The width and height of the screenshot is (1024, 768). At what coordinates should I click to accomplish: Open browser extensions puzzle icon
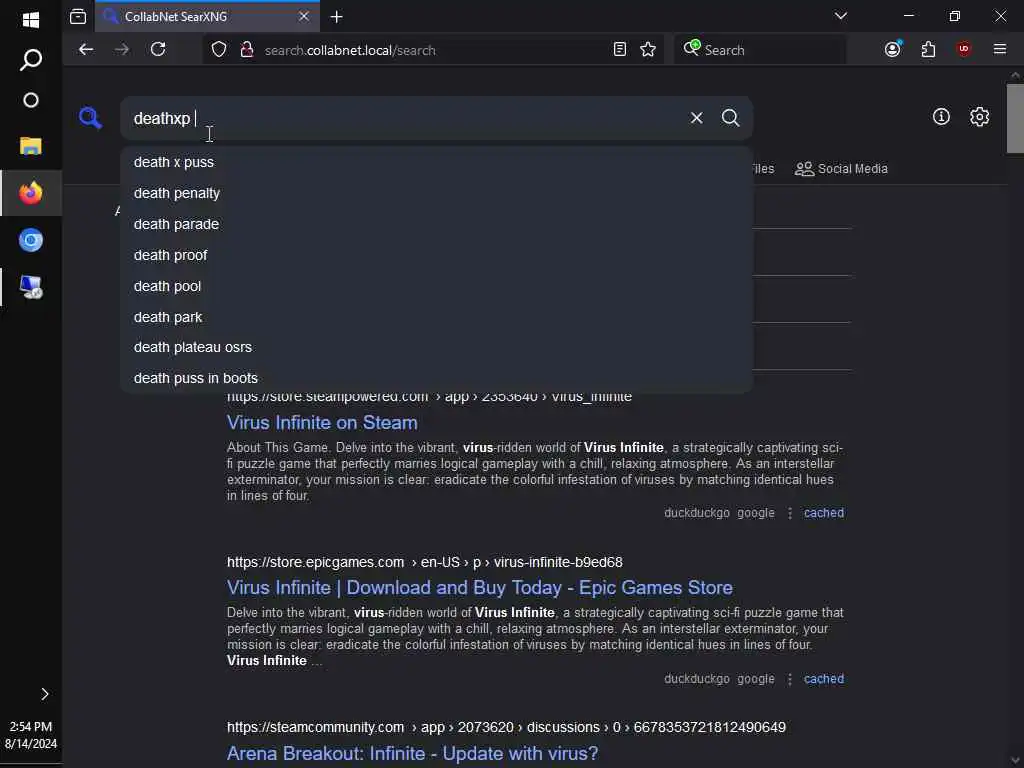928,50
